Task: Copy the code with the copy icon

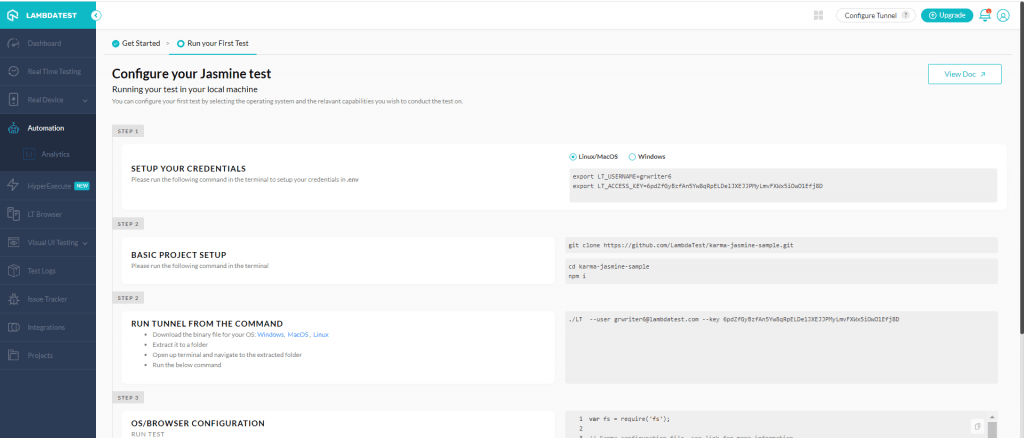Action: (x=976, y=425)
